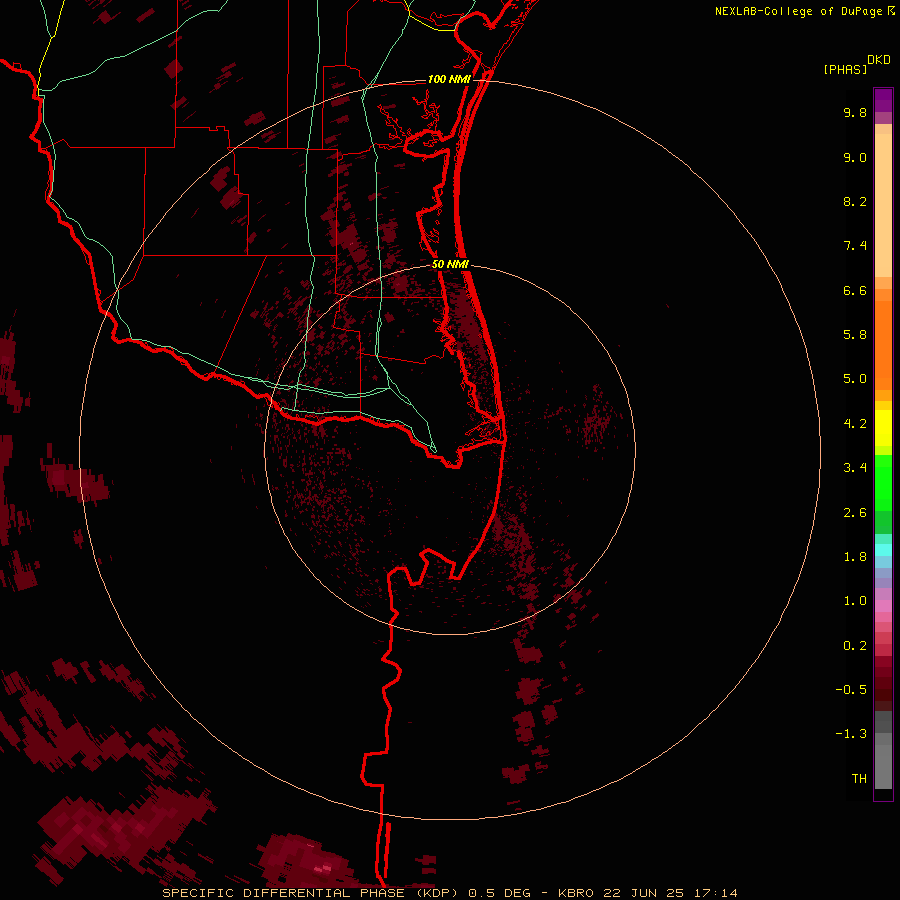The width and height of the screenshot is (900, 900).
Task: Click the 7.4 value on color scale
Action: (x=855, y=246)
